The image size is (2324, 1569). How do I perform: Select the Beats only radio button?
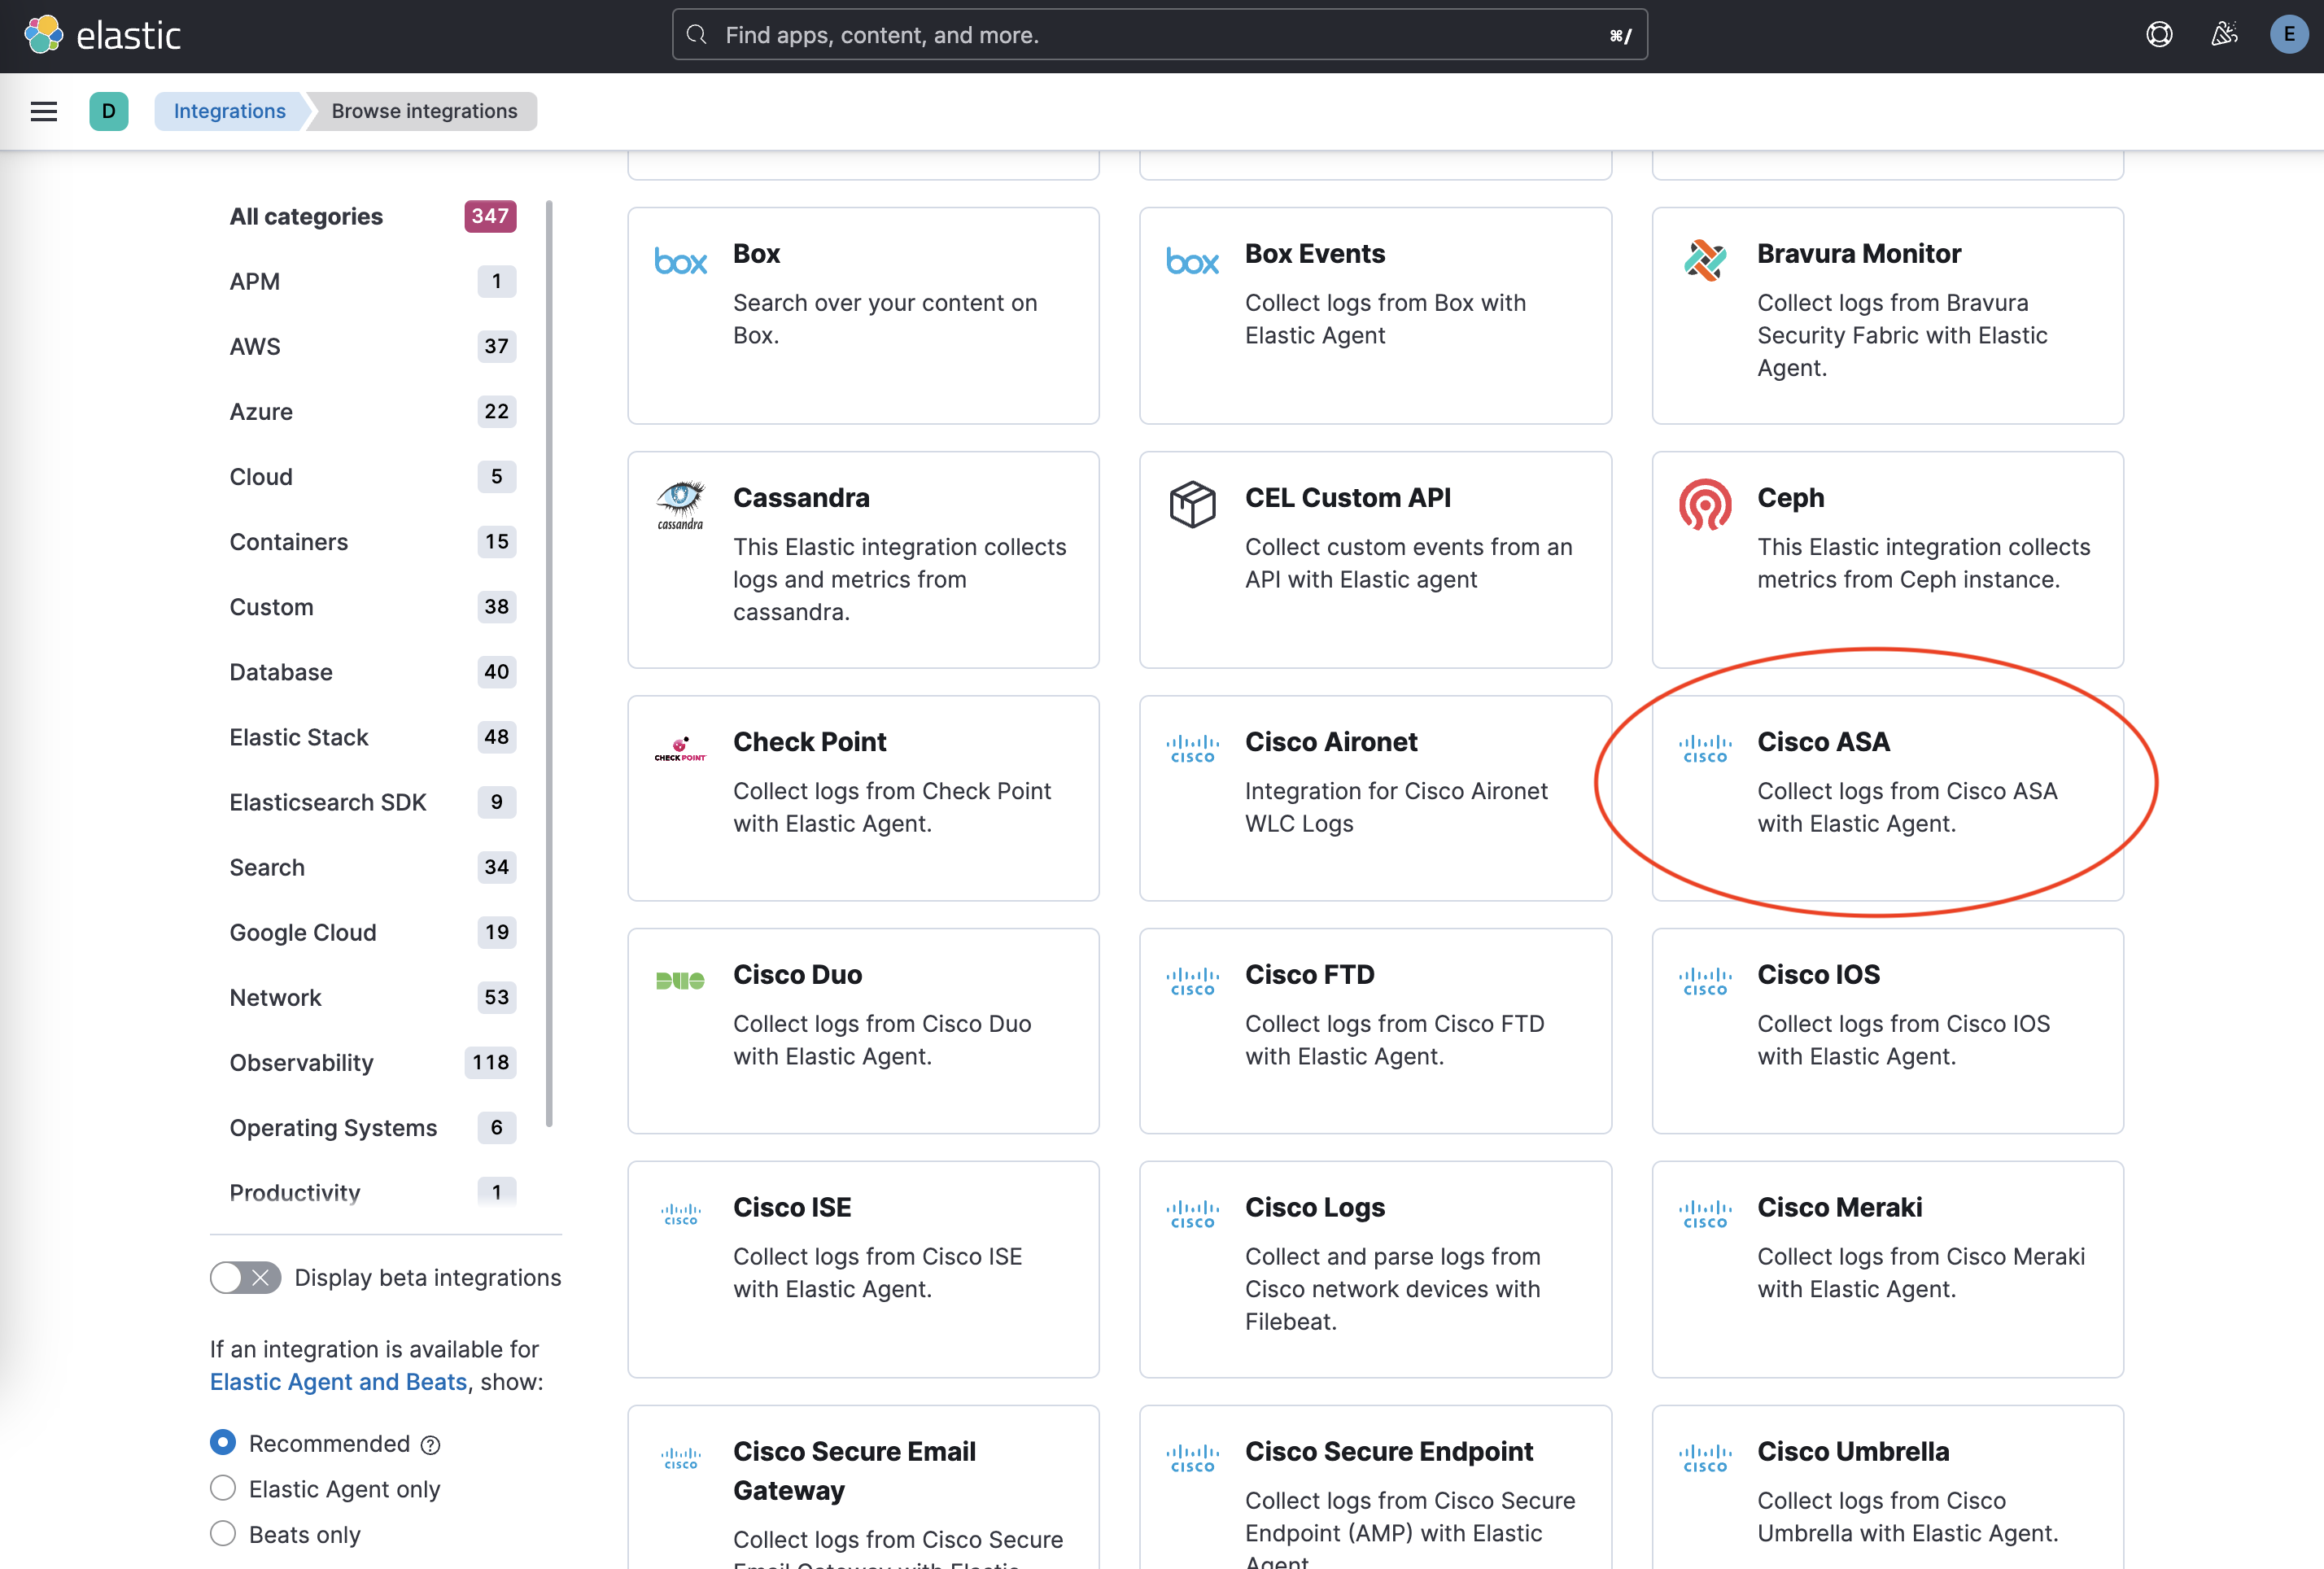tap(222, 1534)
